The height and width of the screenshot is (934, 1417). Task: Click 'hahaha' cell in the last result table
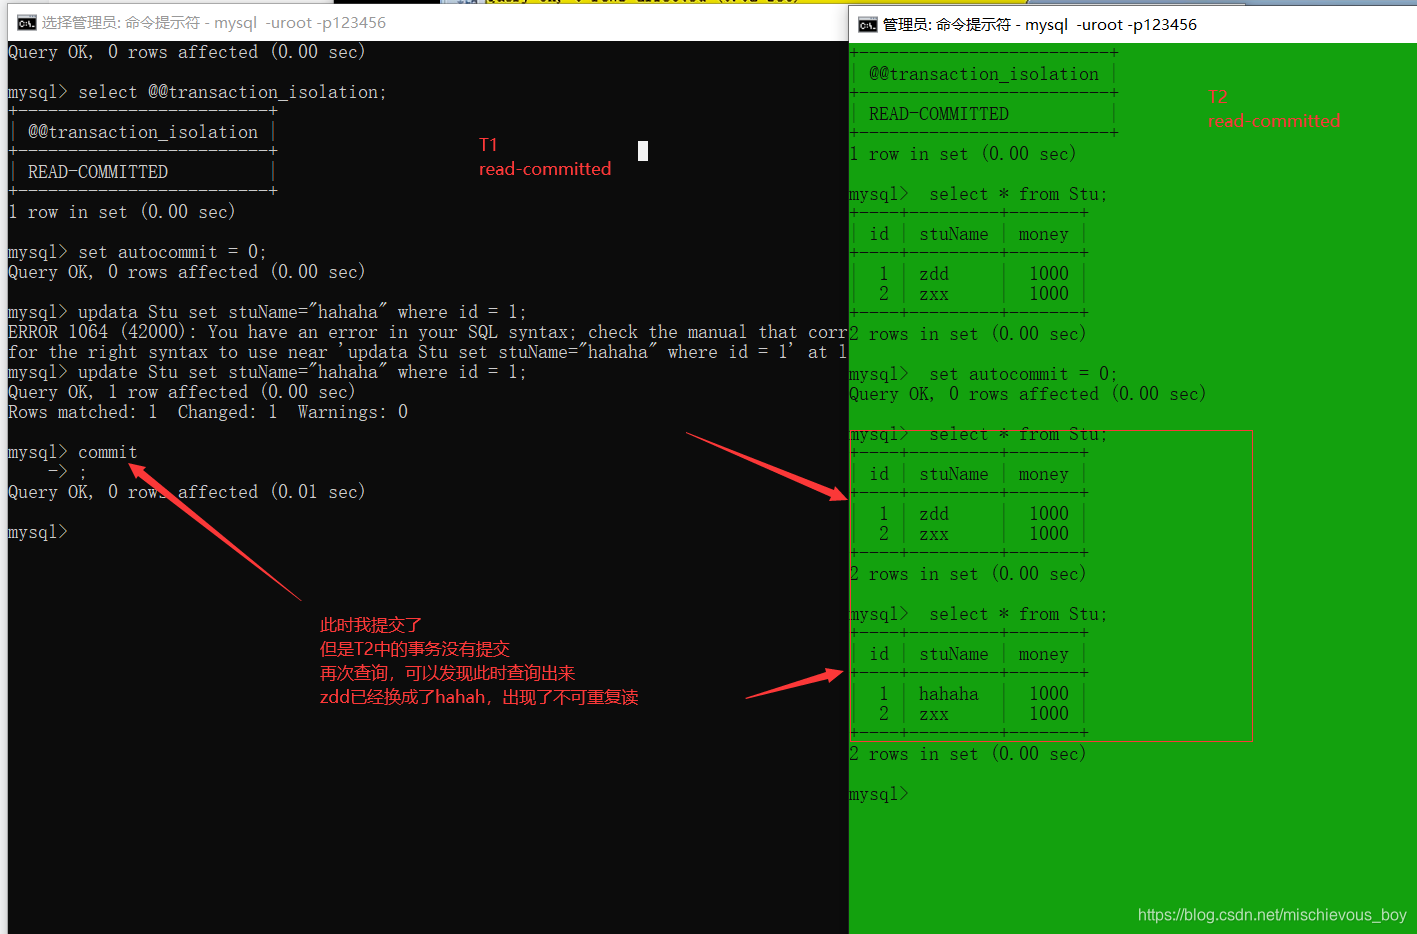tap(949, 694)
